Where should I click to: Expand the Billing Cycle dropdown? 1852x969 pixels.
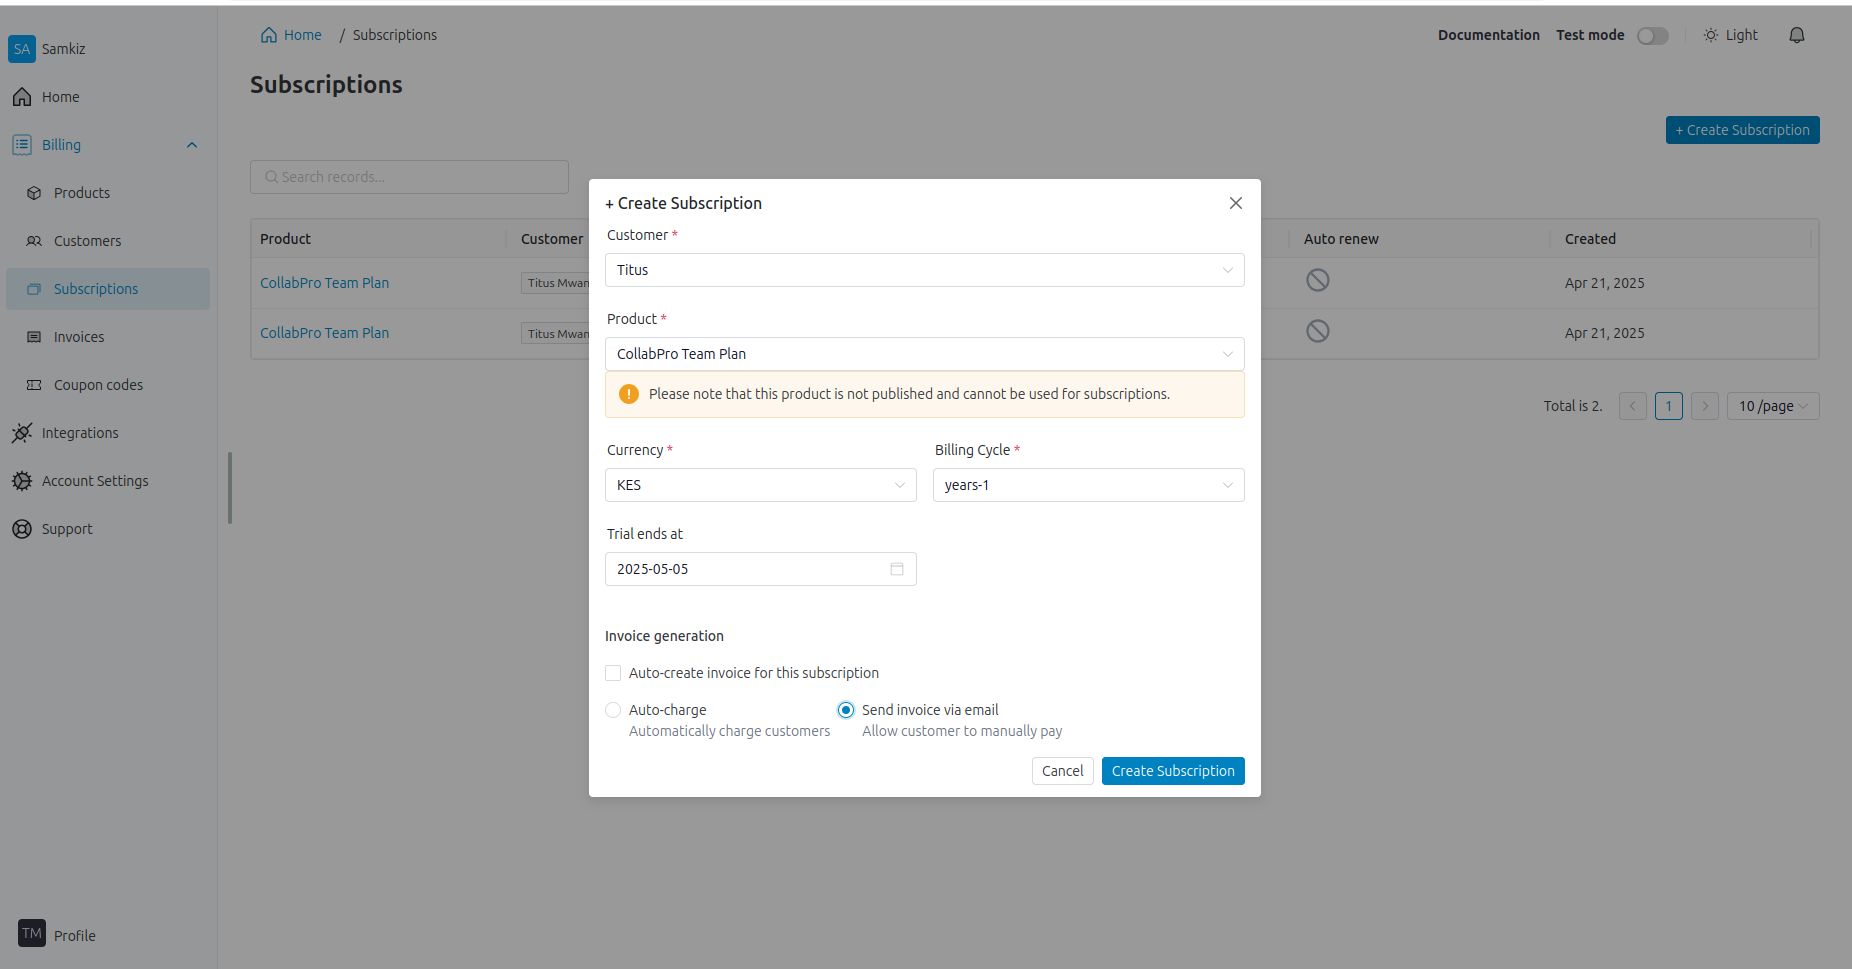point(1088,485)
